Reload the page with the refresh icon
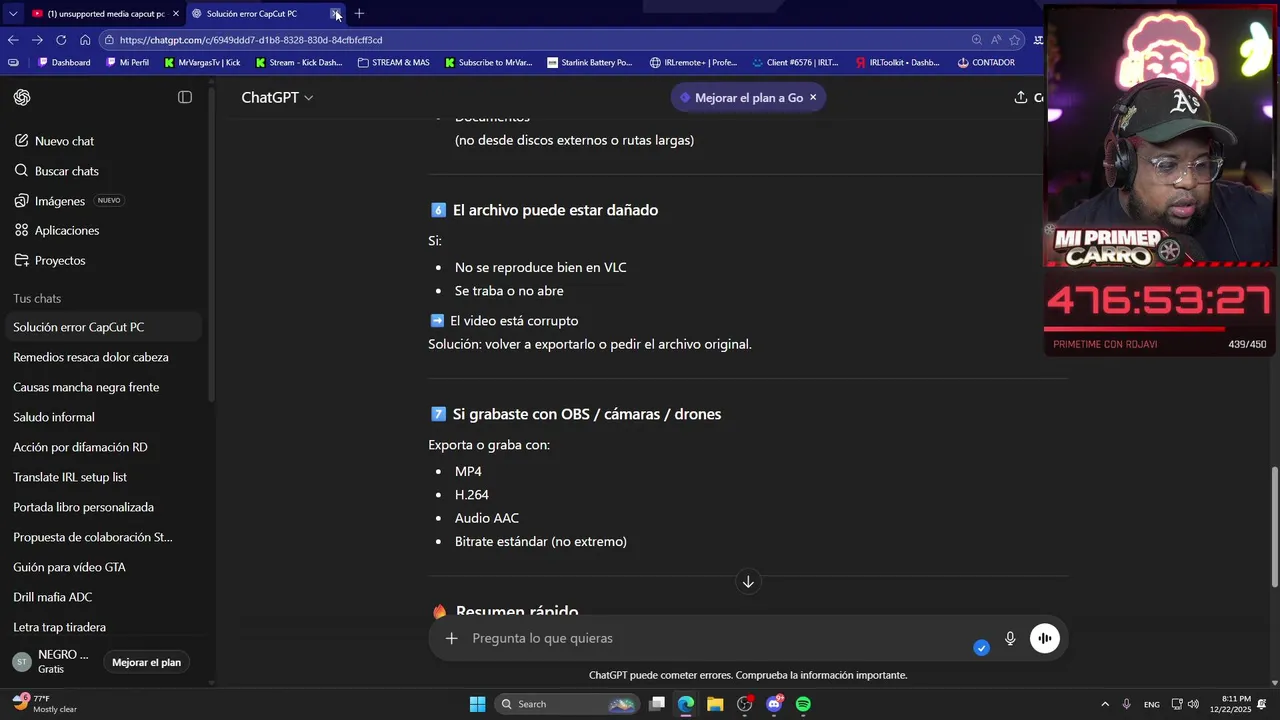The image size is (1280, 720). (x=61, y=40)
